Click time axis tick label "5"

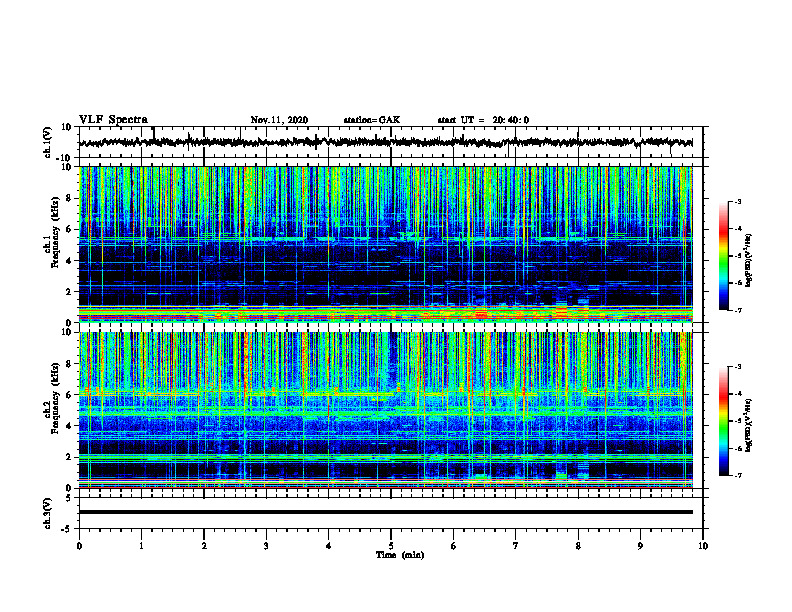point(391,546)
